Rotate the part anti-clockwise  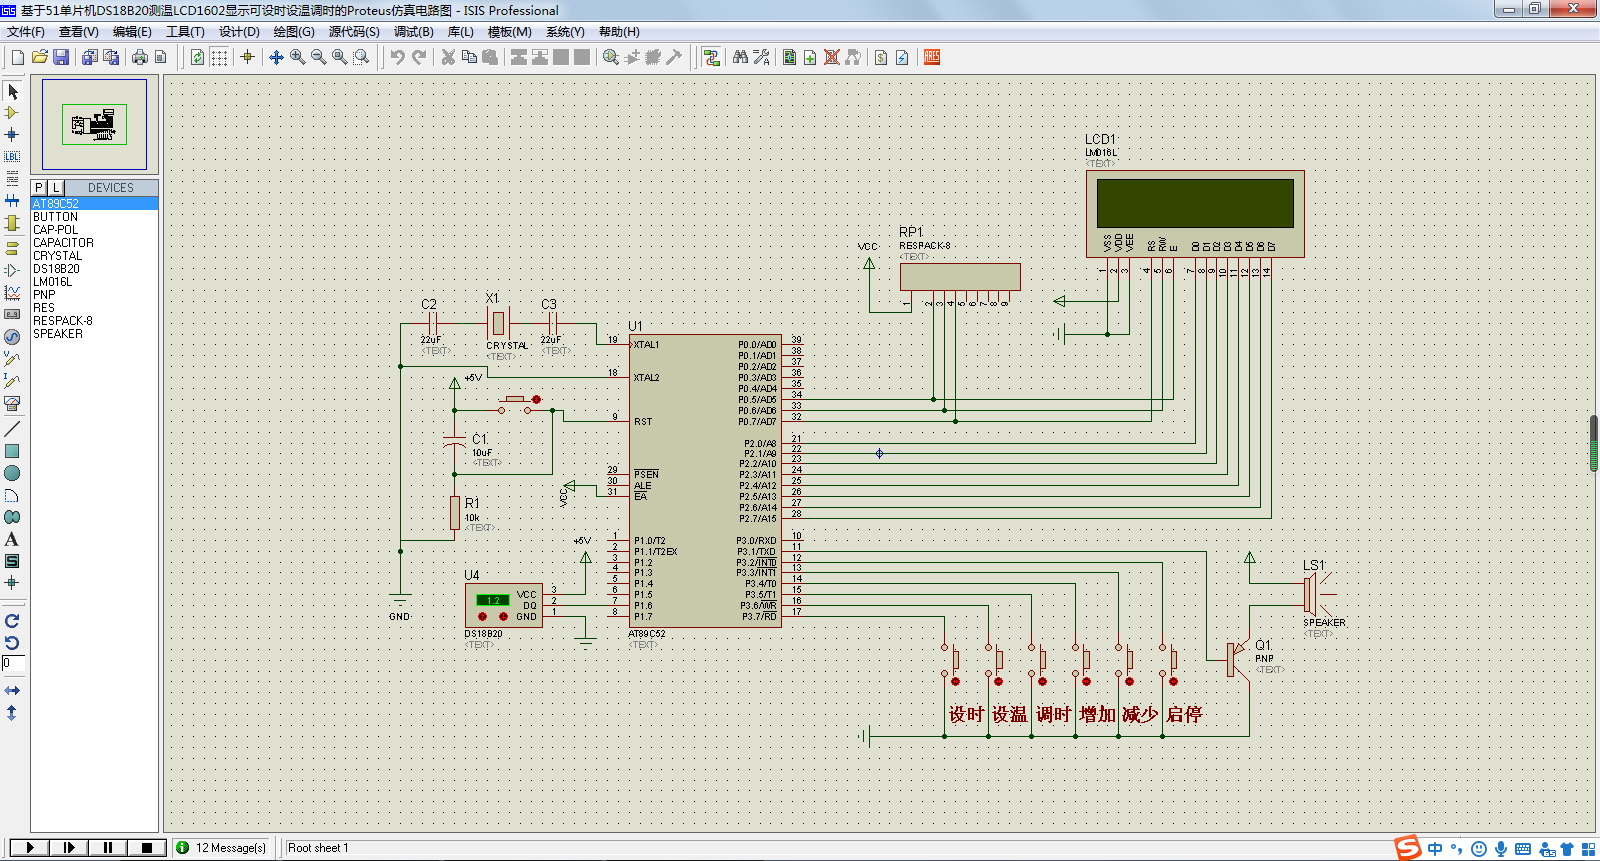(x=12, y=643)
